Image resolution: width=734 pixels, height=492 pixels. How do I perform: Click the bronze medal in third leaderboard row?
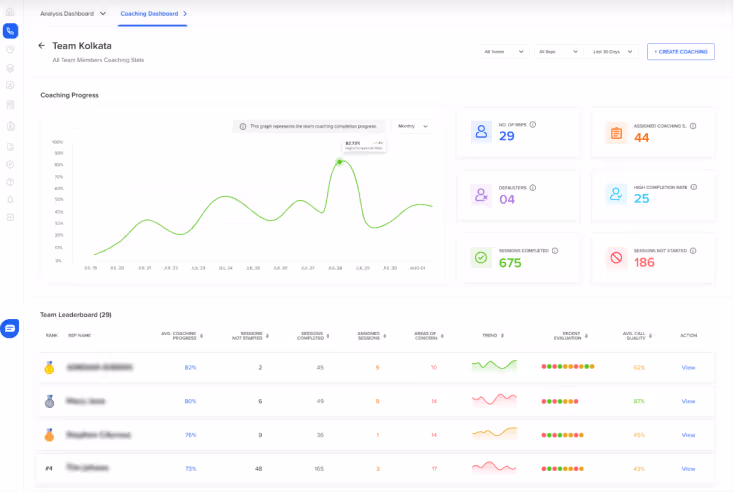pos(49,435)
